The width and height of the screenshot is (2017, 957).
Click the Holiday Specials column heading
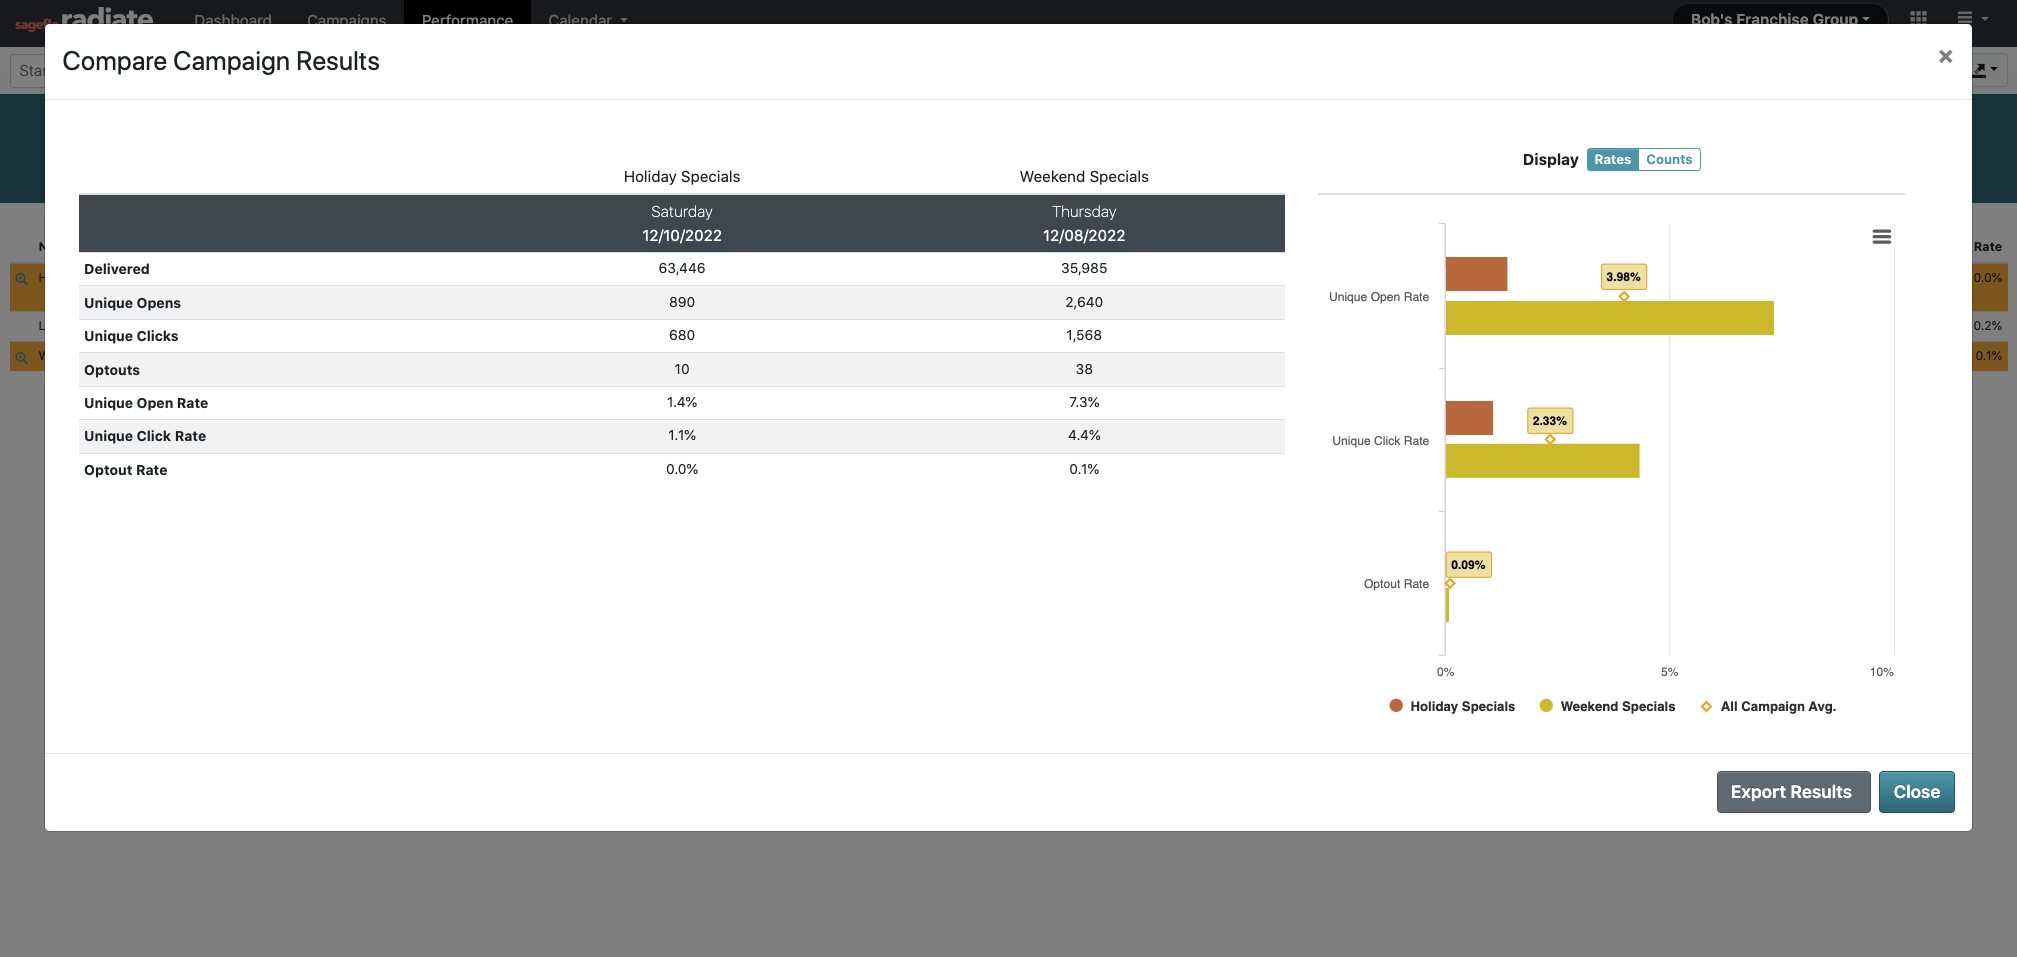(682, 177)
